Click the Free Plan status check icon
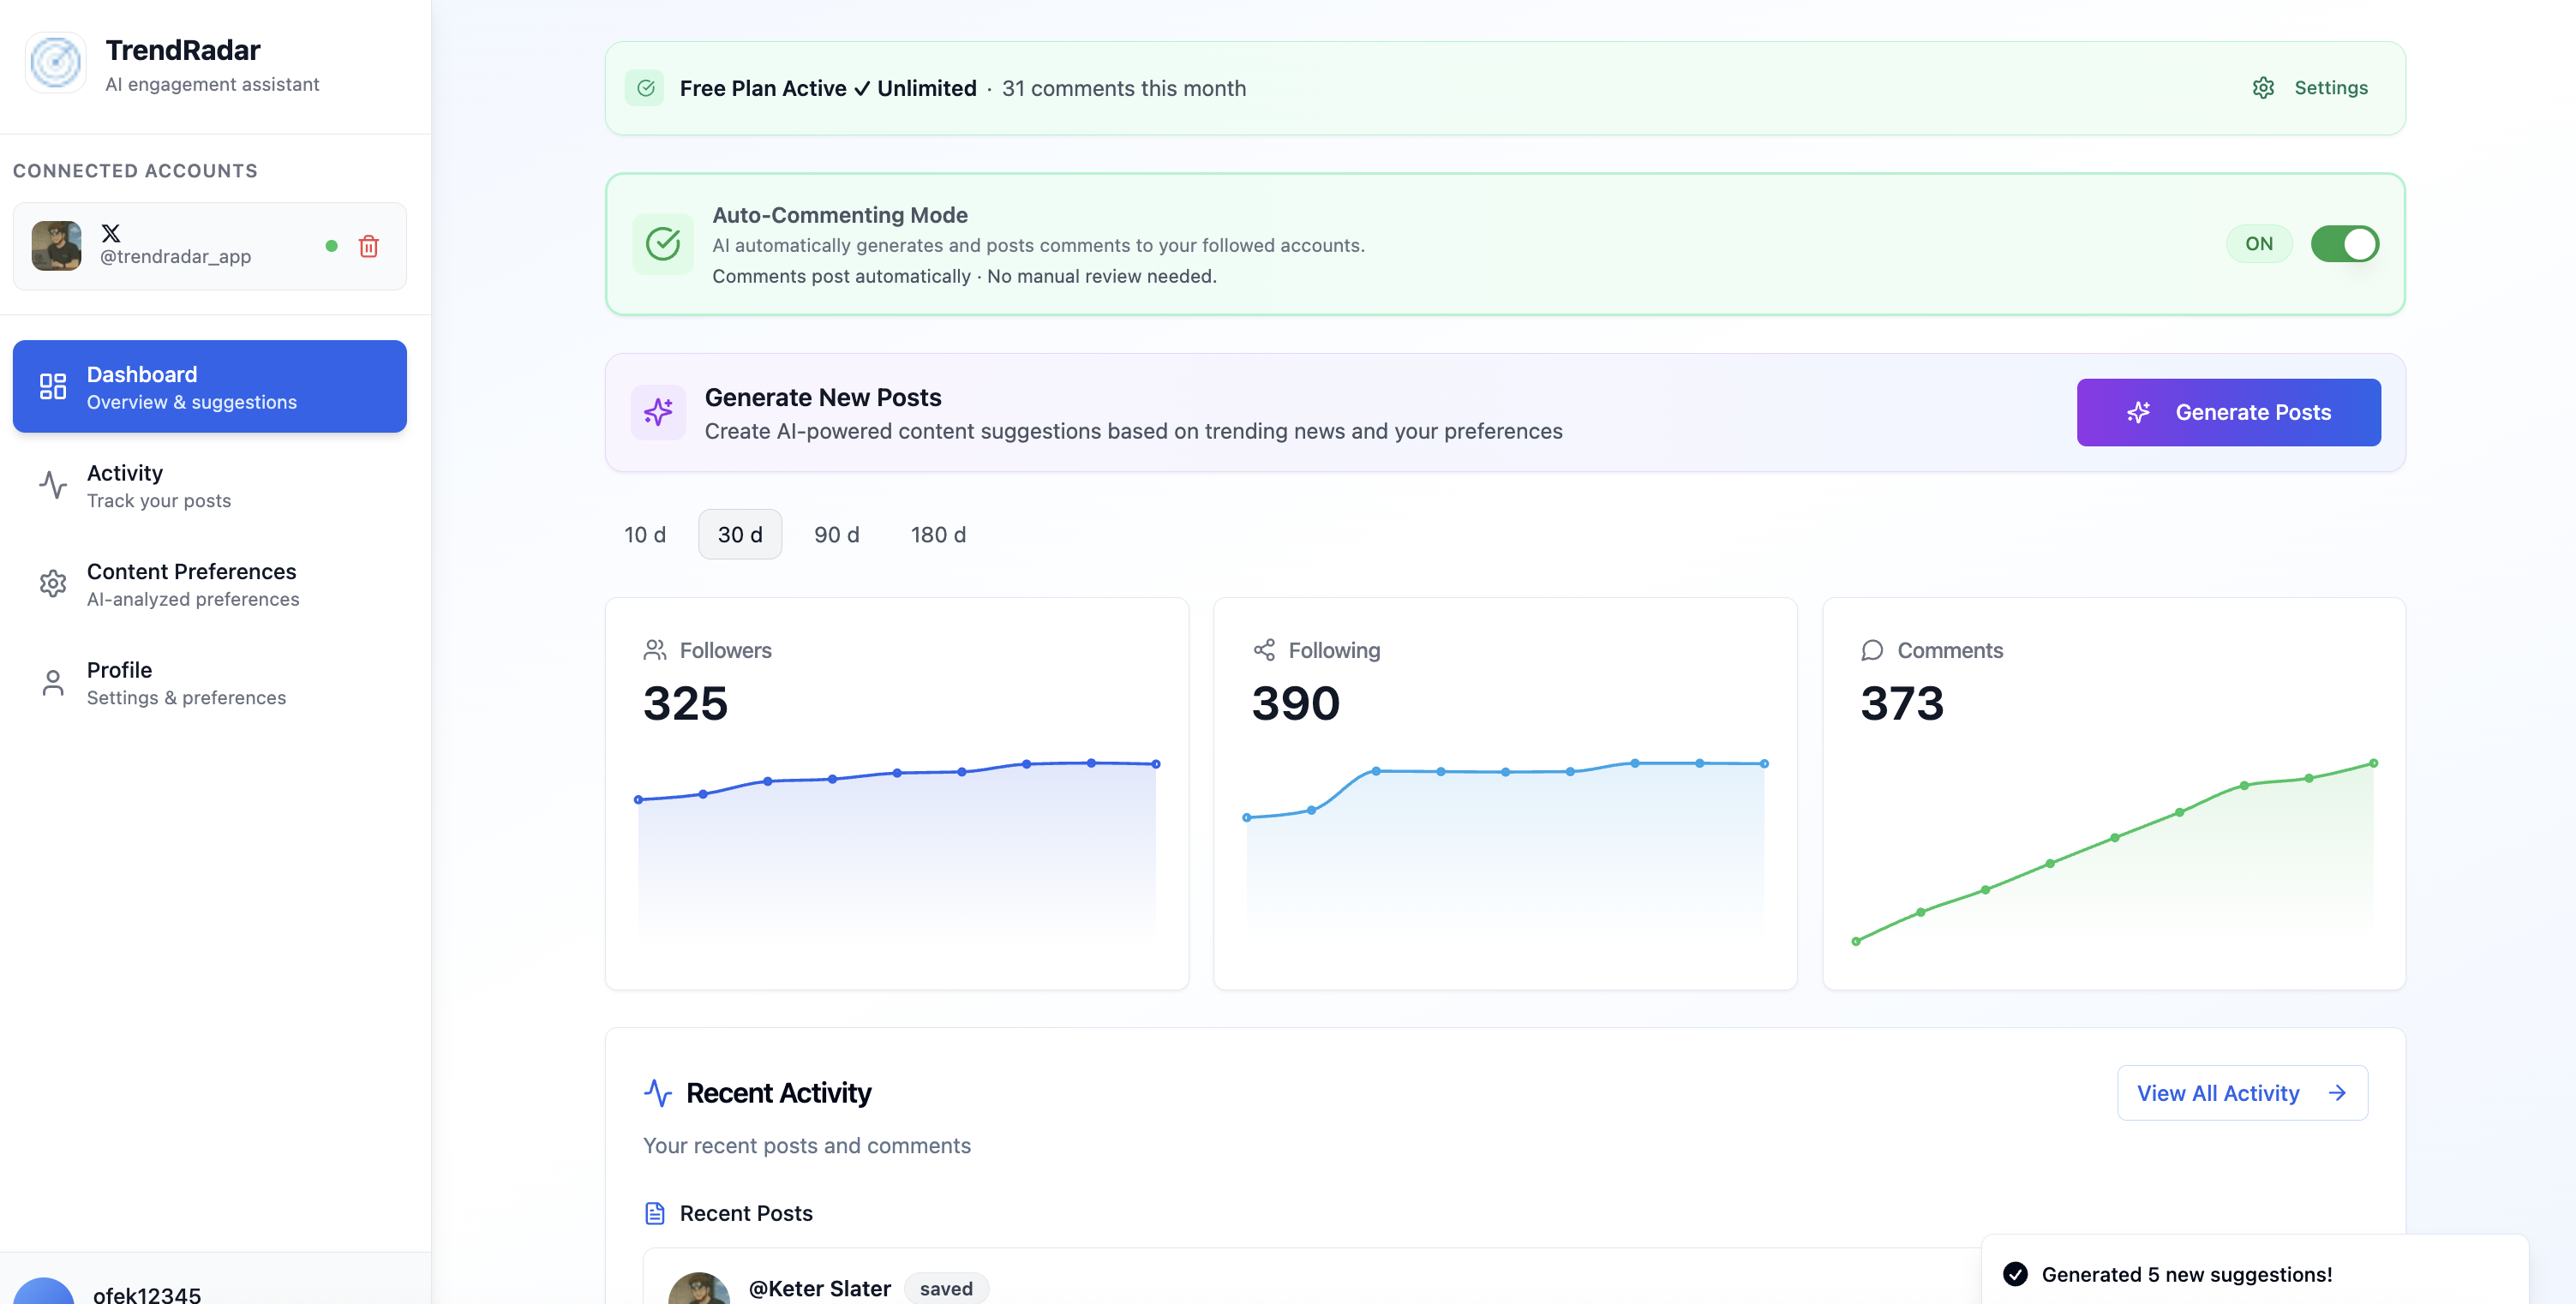The height and width of the screenshot is (1304, 2576). coord(645,88)
